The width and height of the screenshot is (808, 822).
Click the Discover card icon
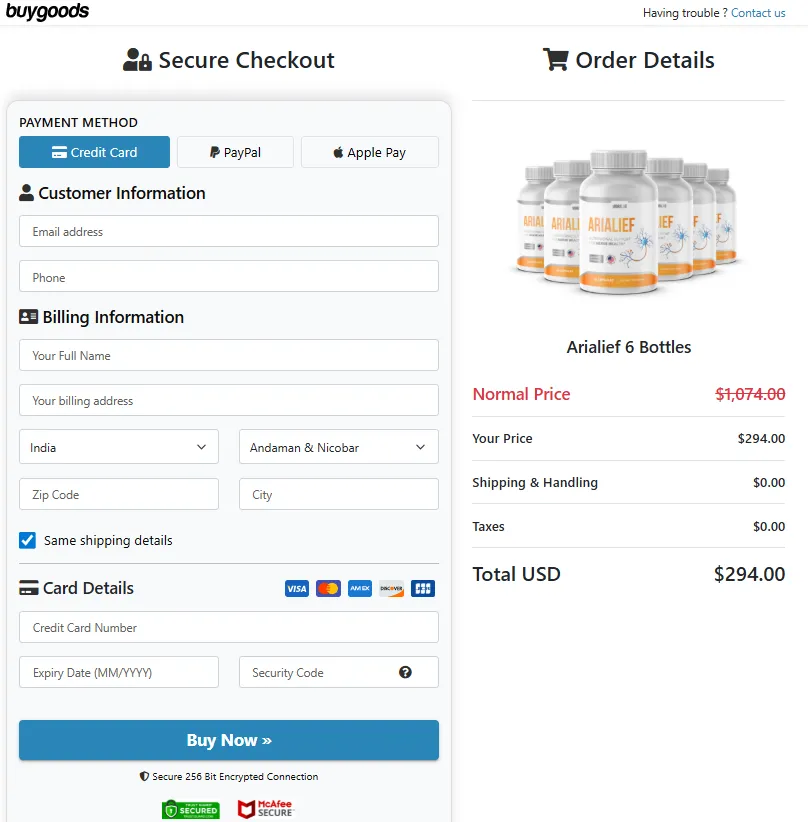point(391,589)
